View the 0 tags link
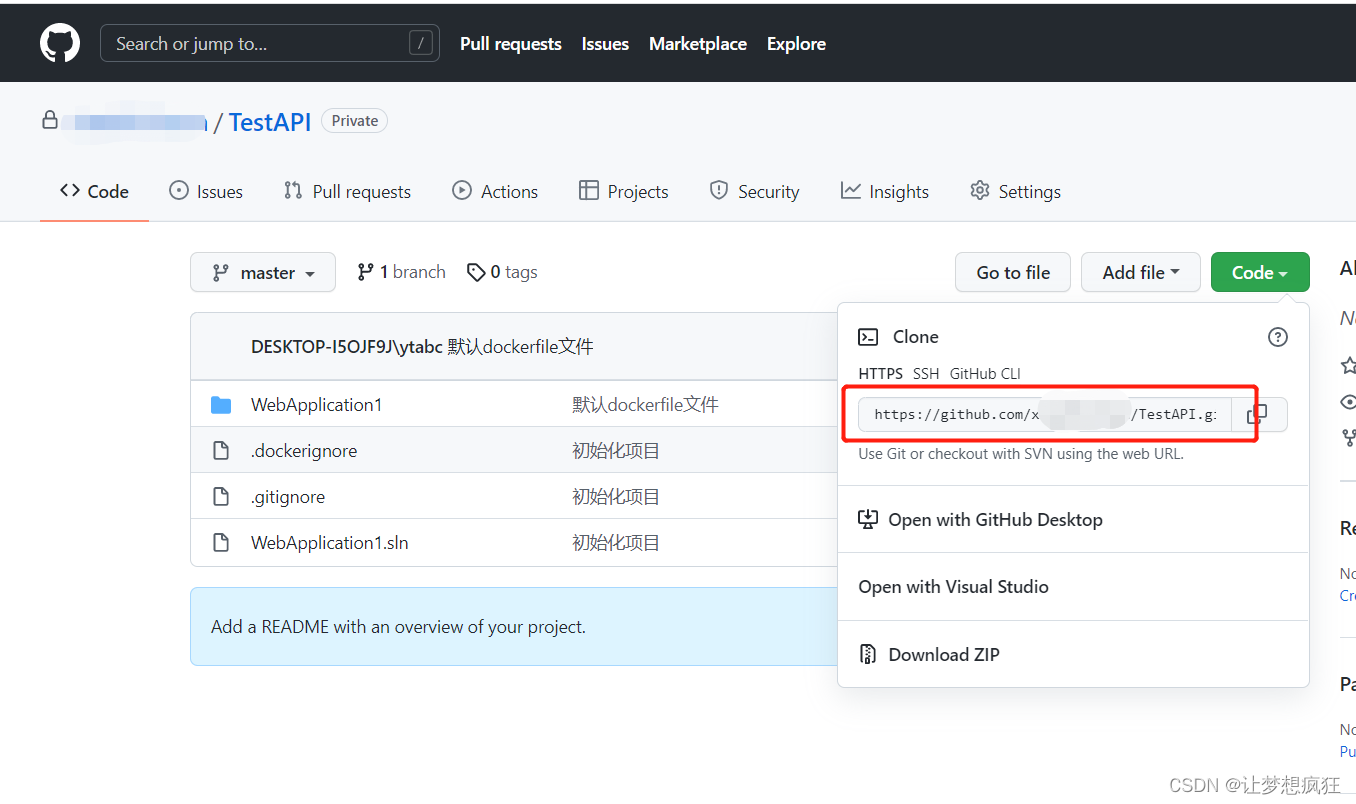This screenshot has width=1356, height=804. (x=502, y=272)
